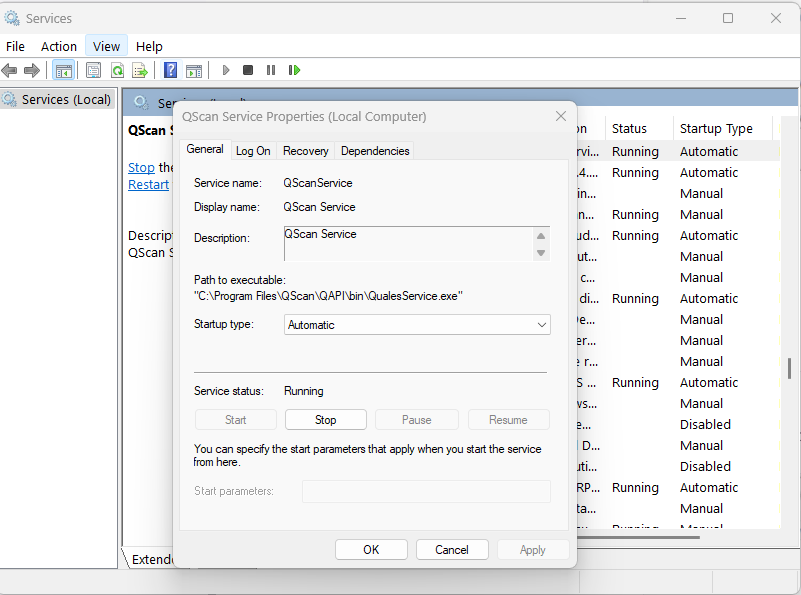
Task: Click the services list horizontal scrollbar
Action: click(639, 537)
